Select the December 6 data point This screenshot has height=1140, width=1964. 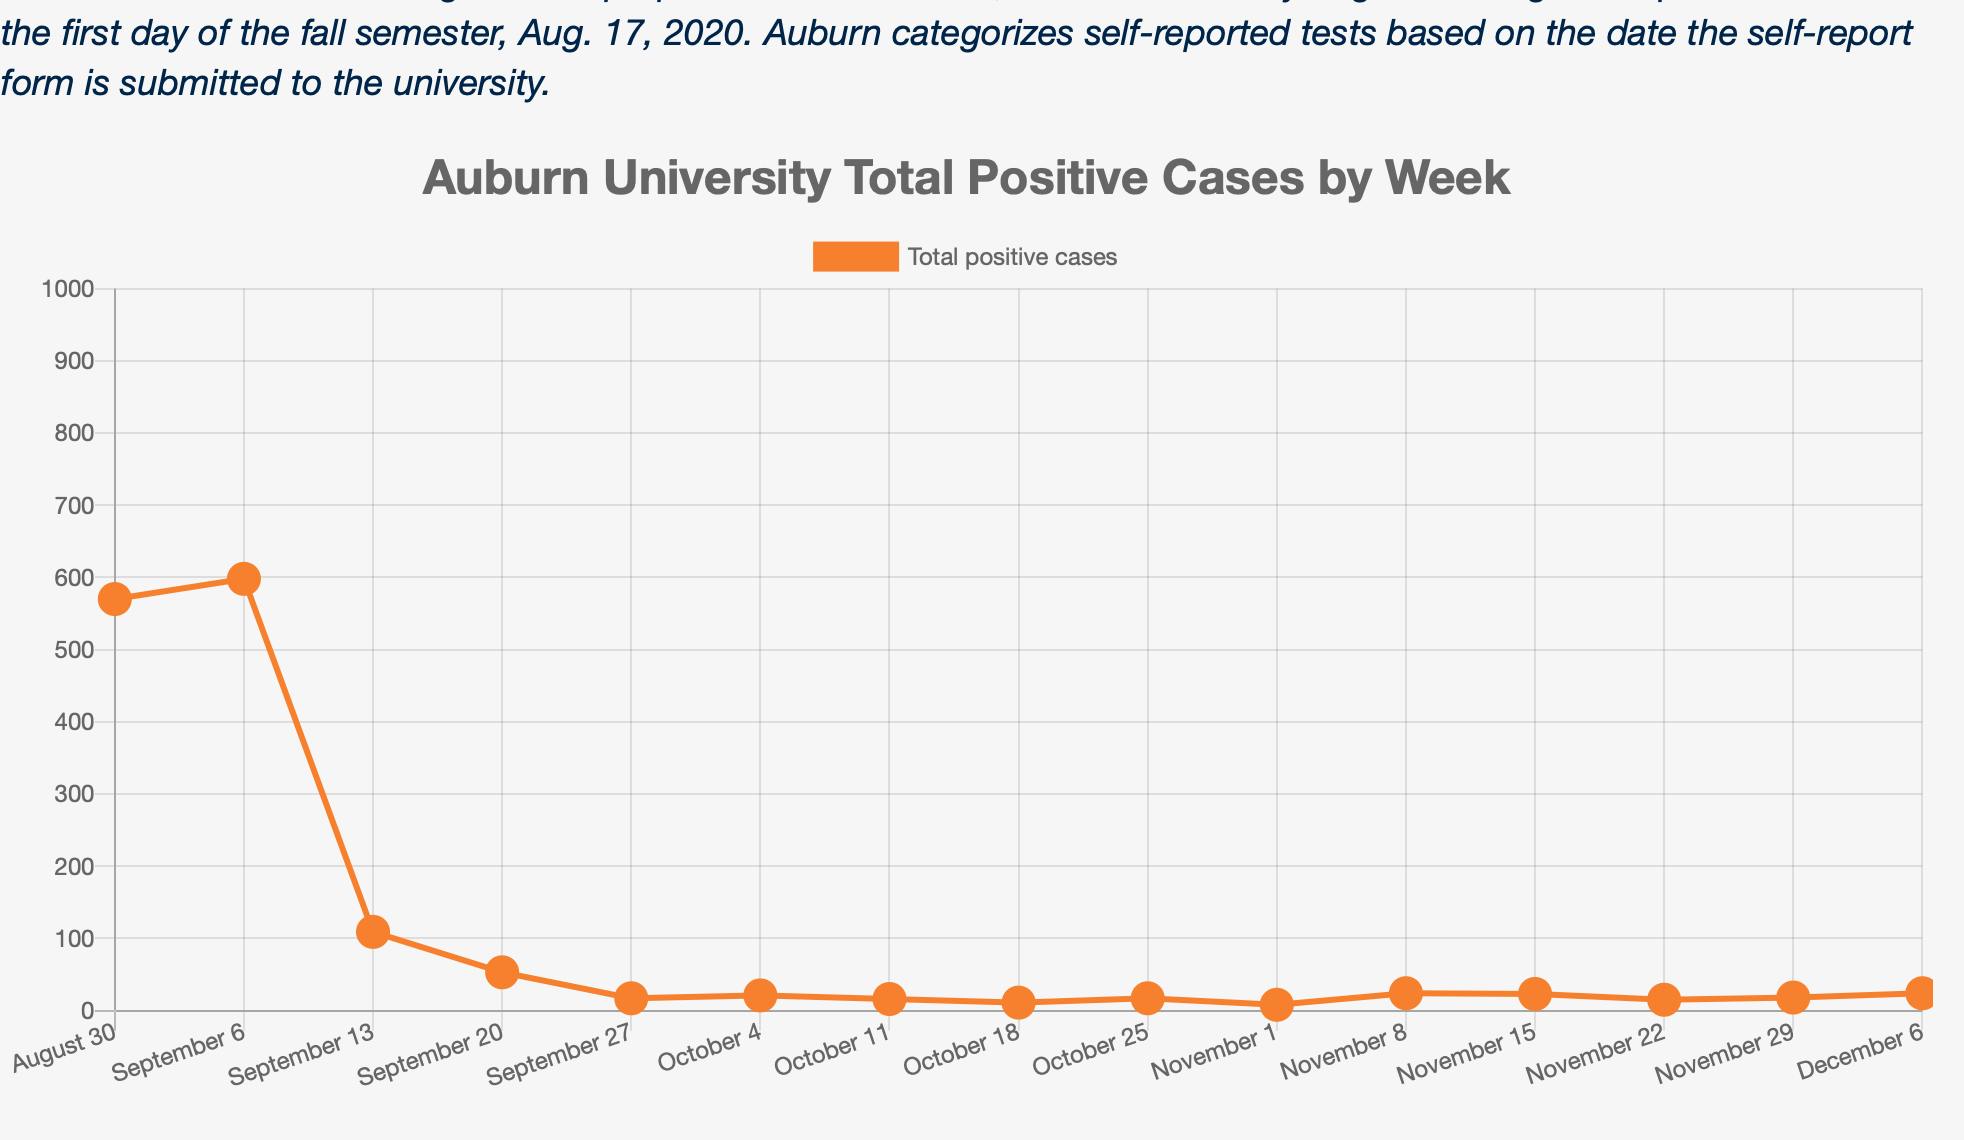(x=1920, y=993)
